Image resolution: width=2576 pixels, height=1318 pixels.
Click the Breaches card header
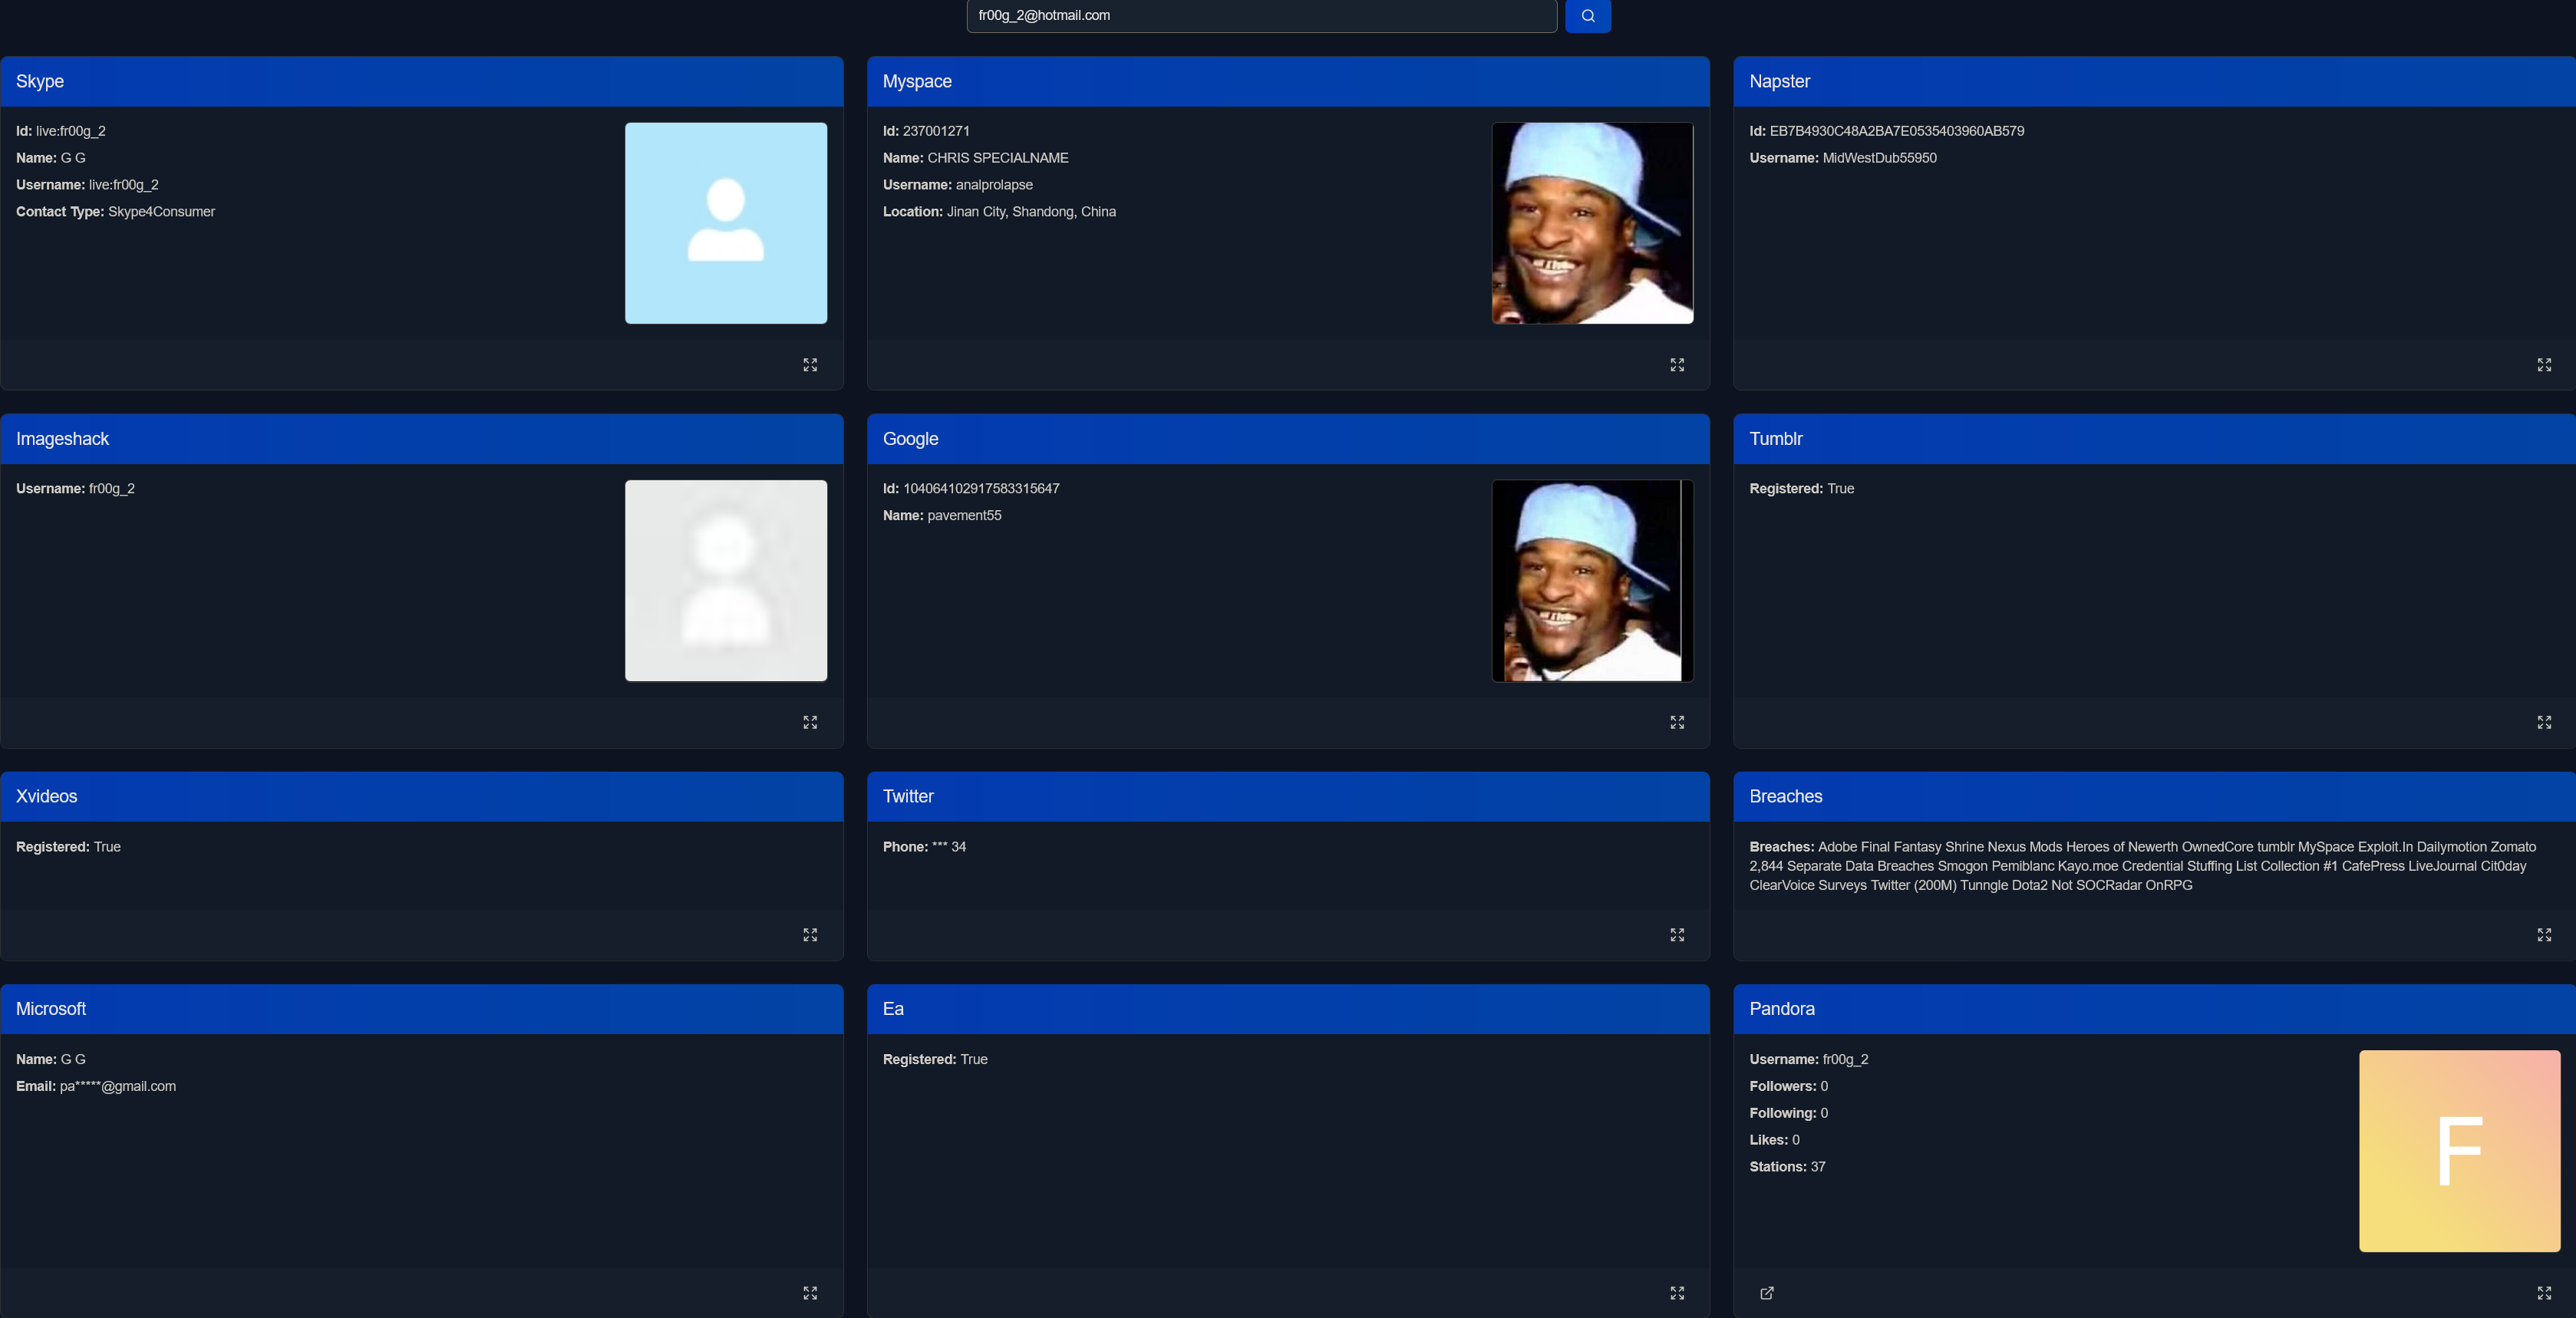point(2154,796)
